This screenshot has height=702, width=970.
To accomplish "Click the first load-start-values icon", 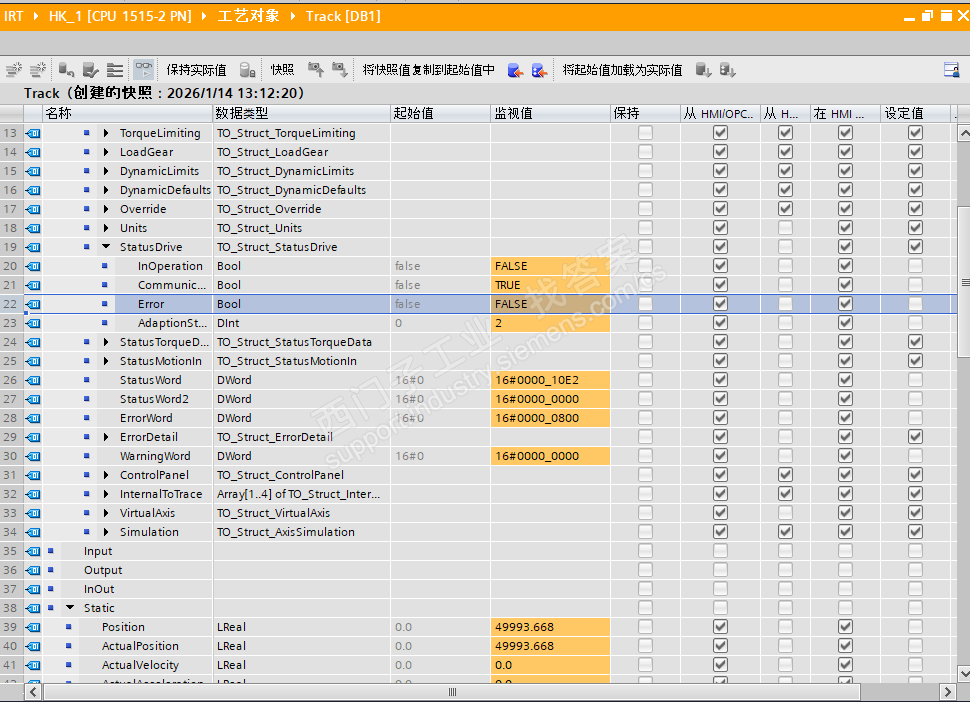I will tap(703, 70).
